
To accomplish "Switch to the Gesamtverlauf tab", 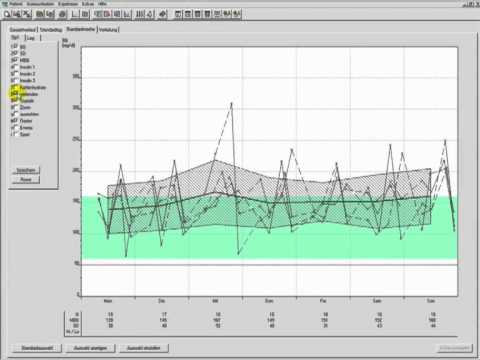I will (23, 30).
